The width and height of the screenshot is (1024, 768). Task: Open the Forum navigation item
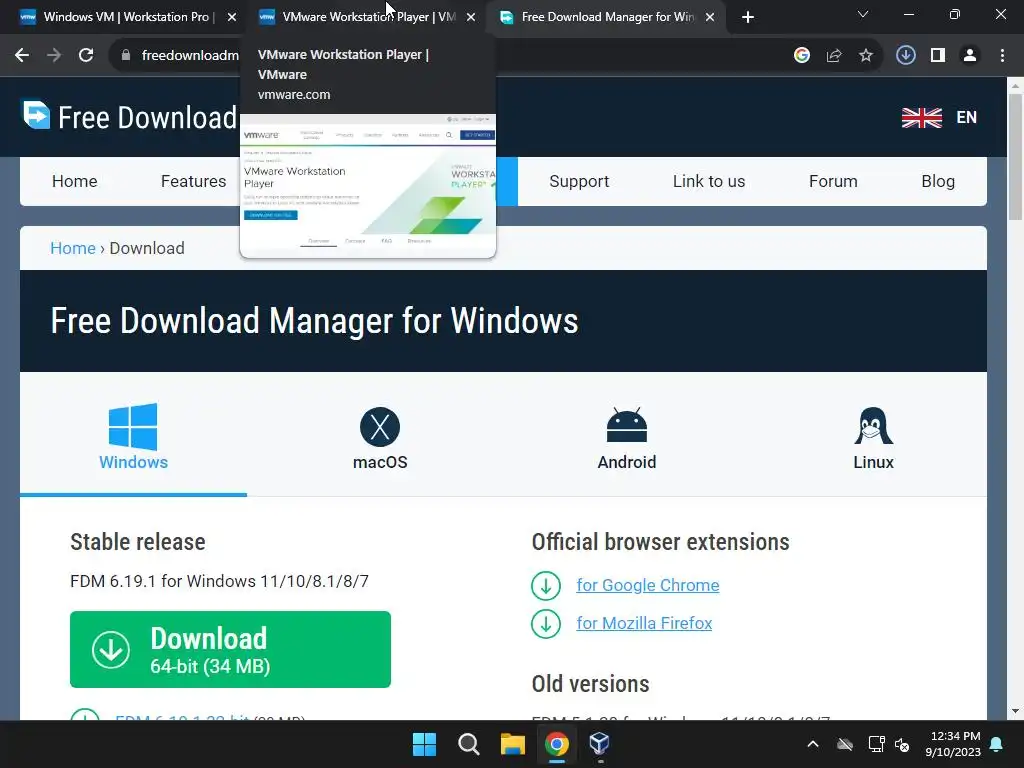click(x=833, y=182)
